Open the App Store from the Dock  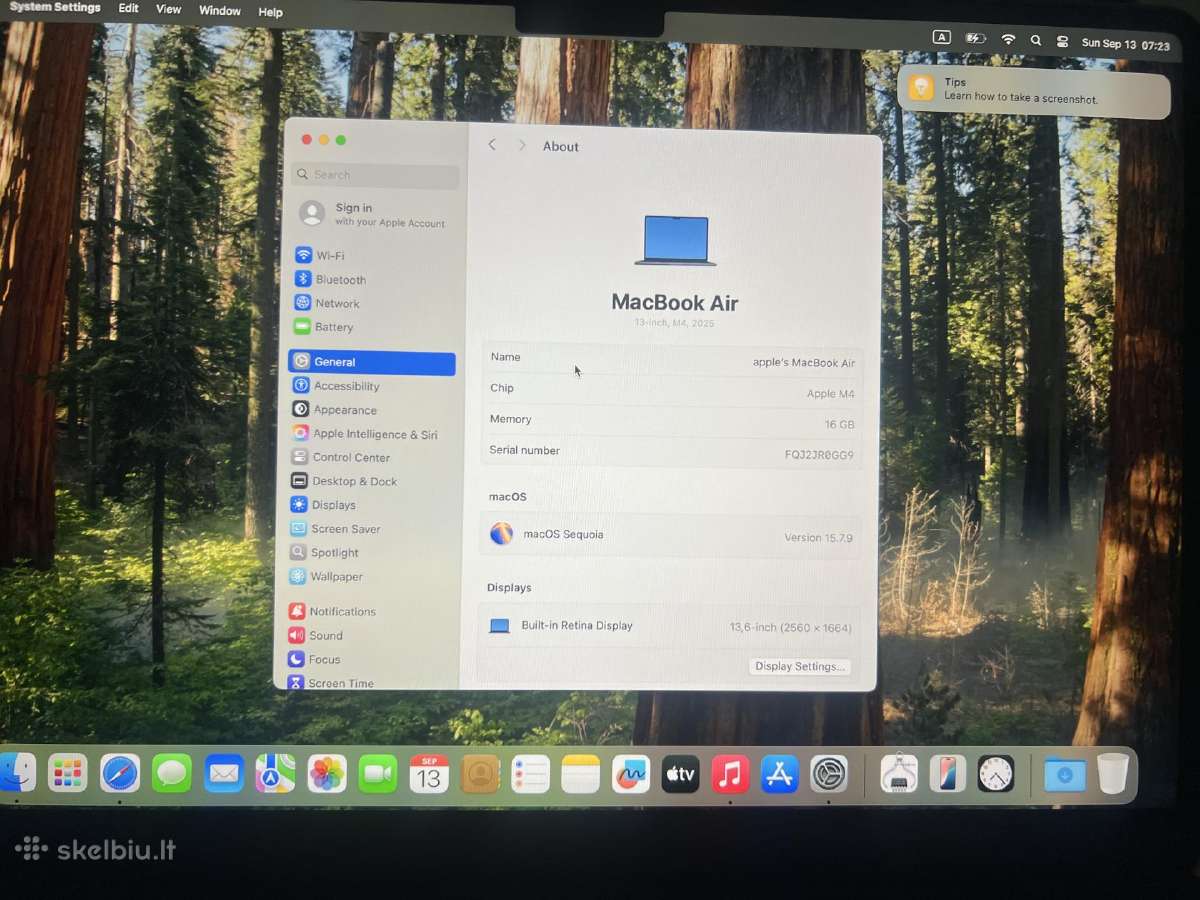point(779,774)
